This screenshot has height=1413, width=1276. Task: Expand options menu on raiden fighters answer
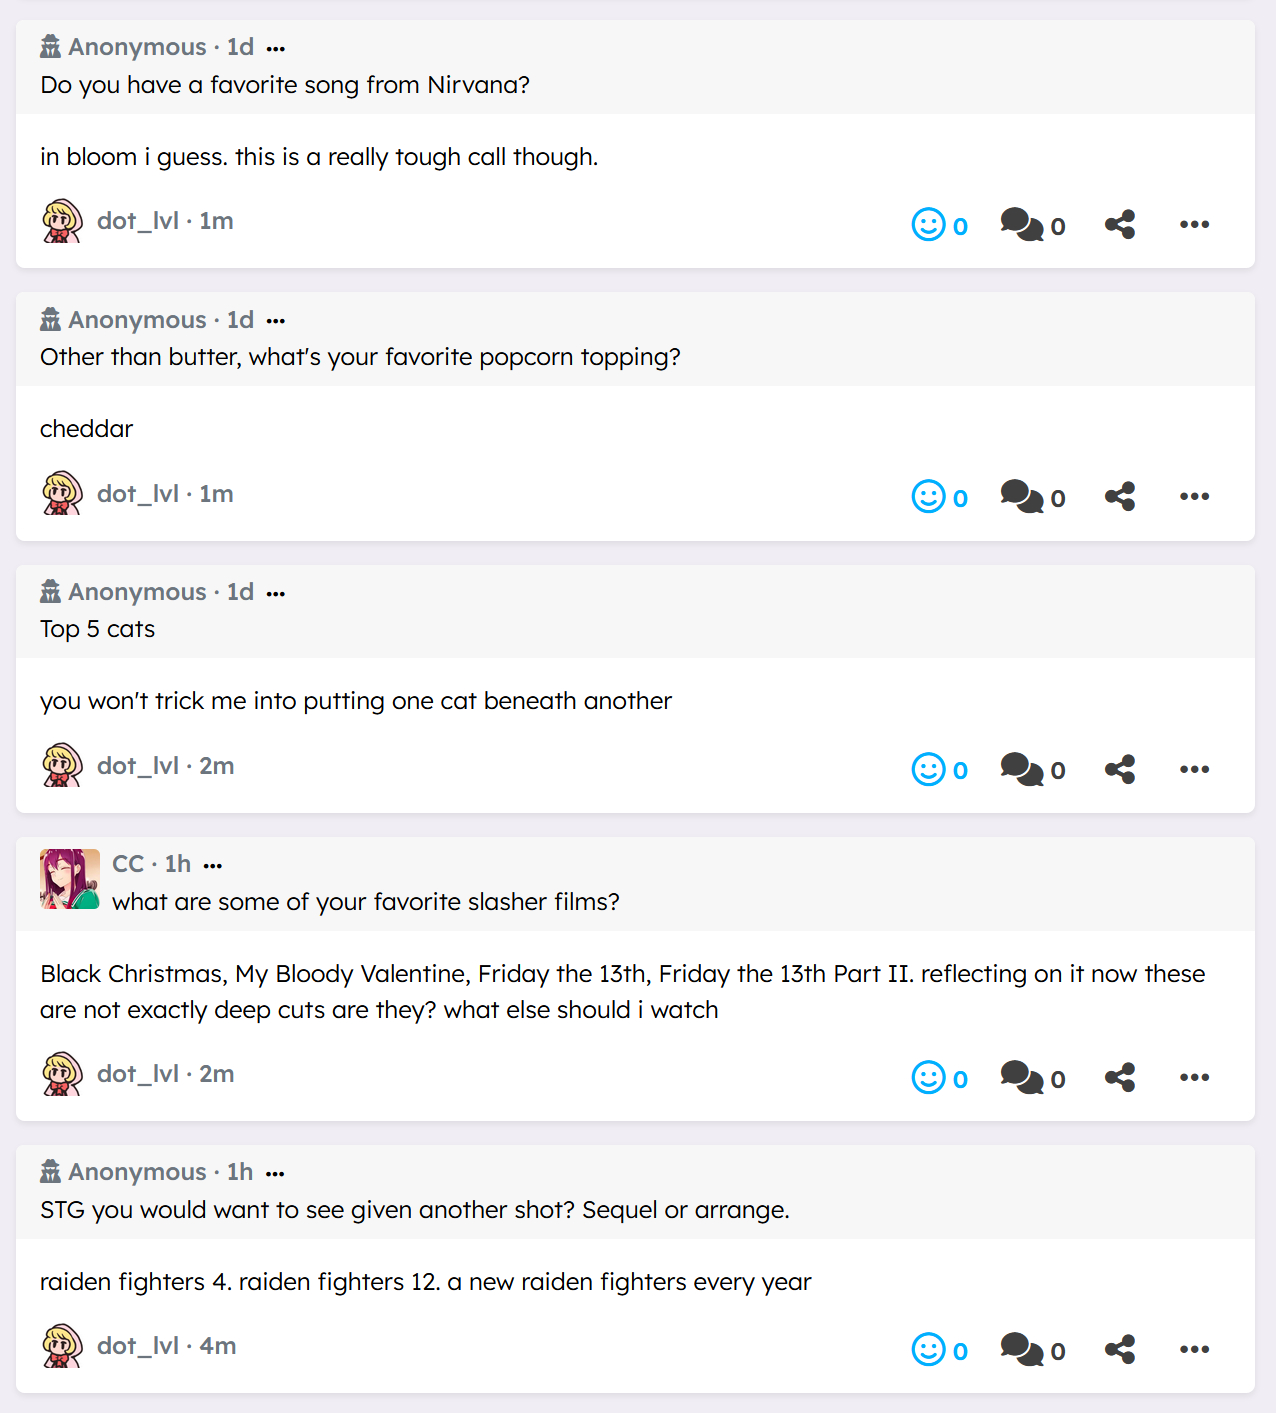pyautogui.click(x=1194, y=1349)
